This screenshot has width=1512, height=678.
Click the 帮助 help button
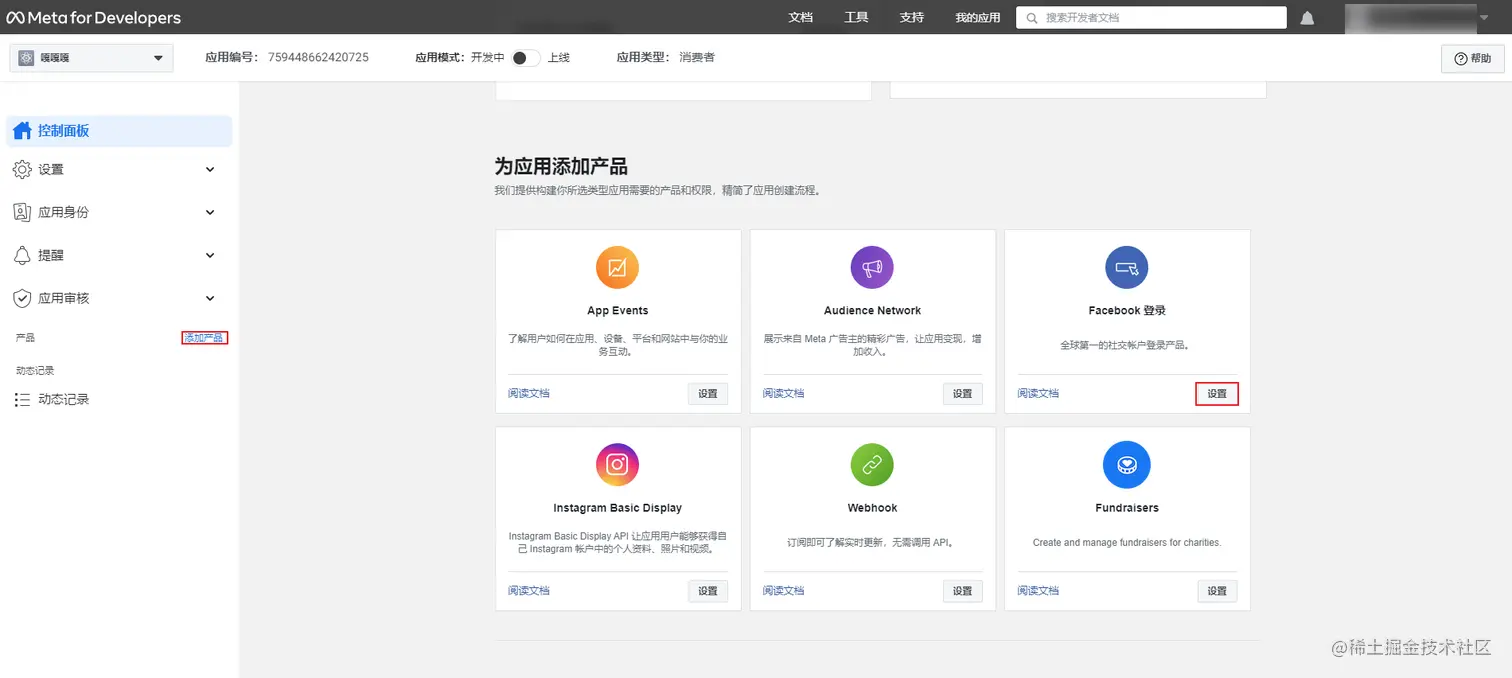(x=1473, y=59)
